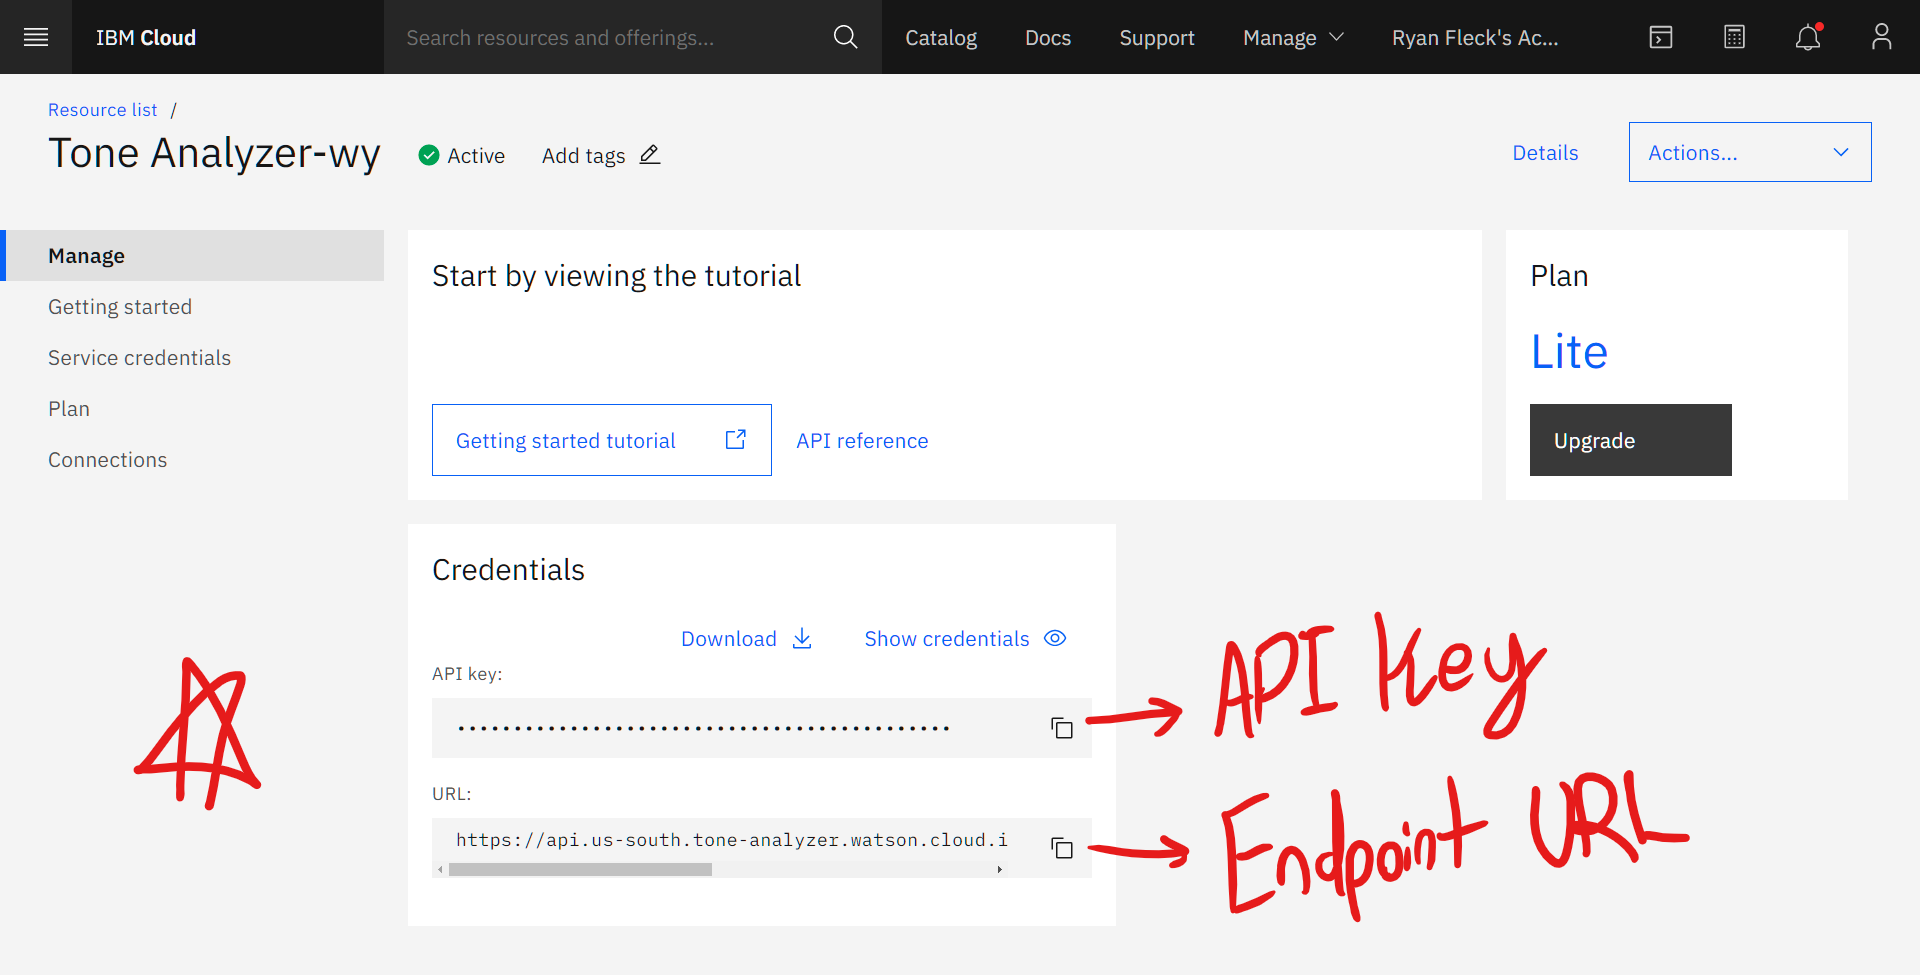Click the URL scrollbar right arrow
The image size is (1920, 975).
coord(999,870)
